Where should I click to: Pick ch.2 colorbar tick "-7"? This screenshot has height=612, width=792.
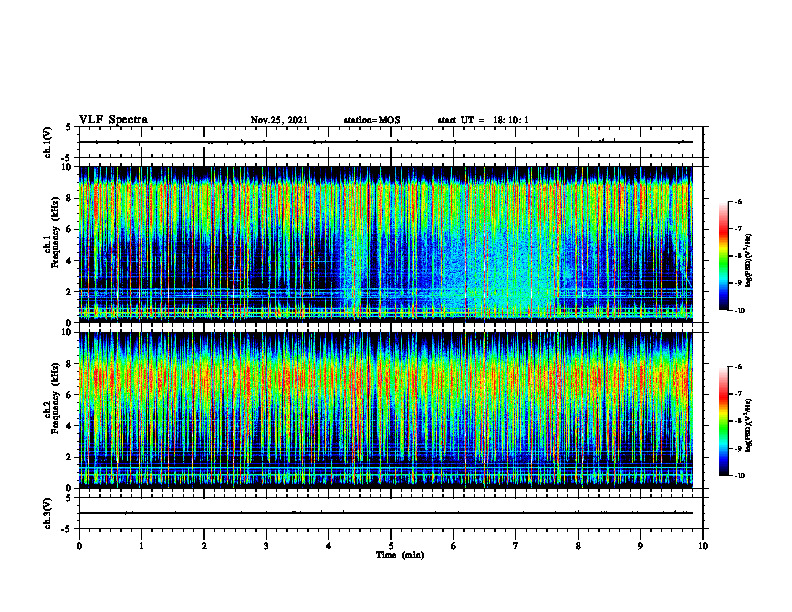click(x=739, y=394)
